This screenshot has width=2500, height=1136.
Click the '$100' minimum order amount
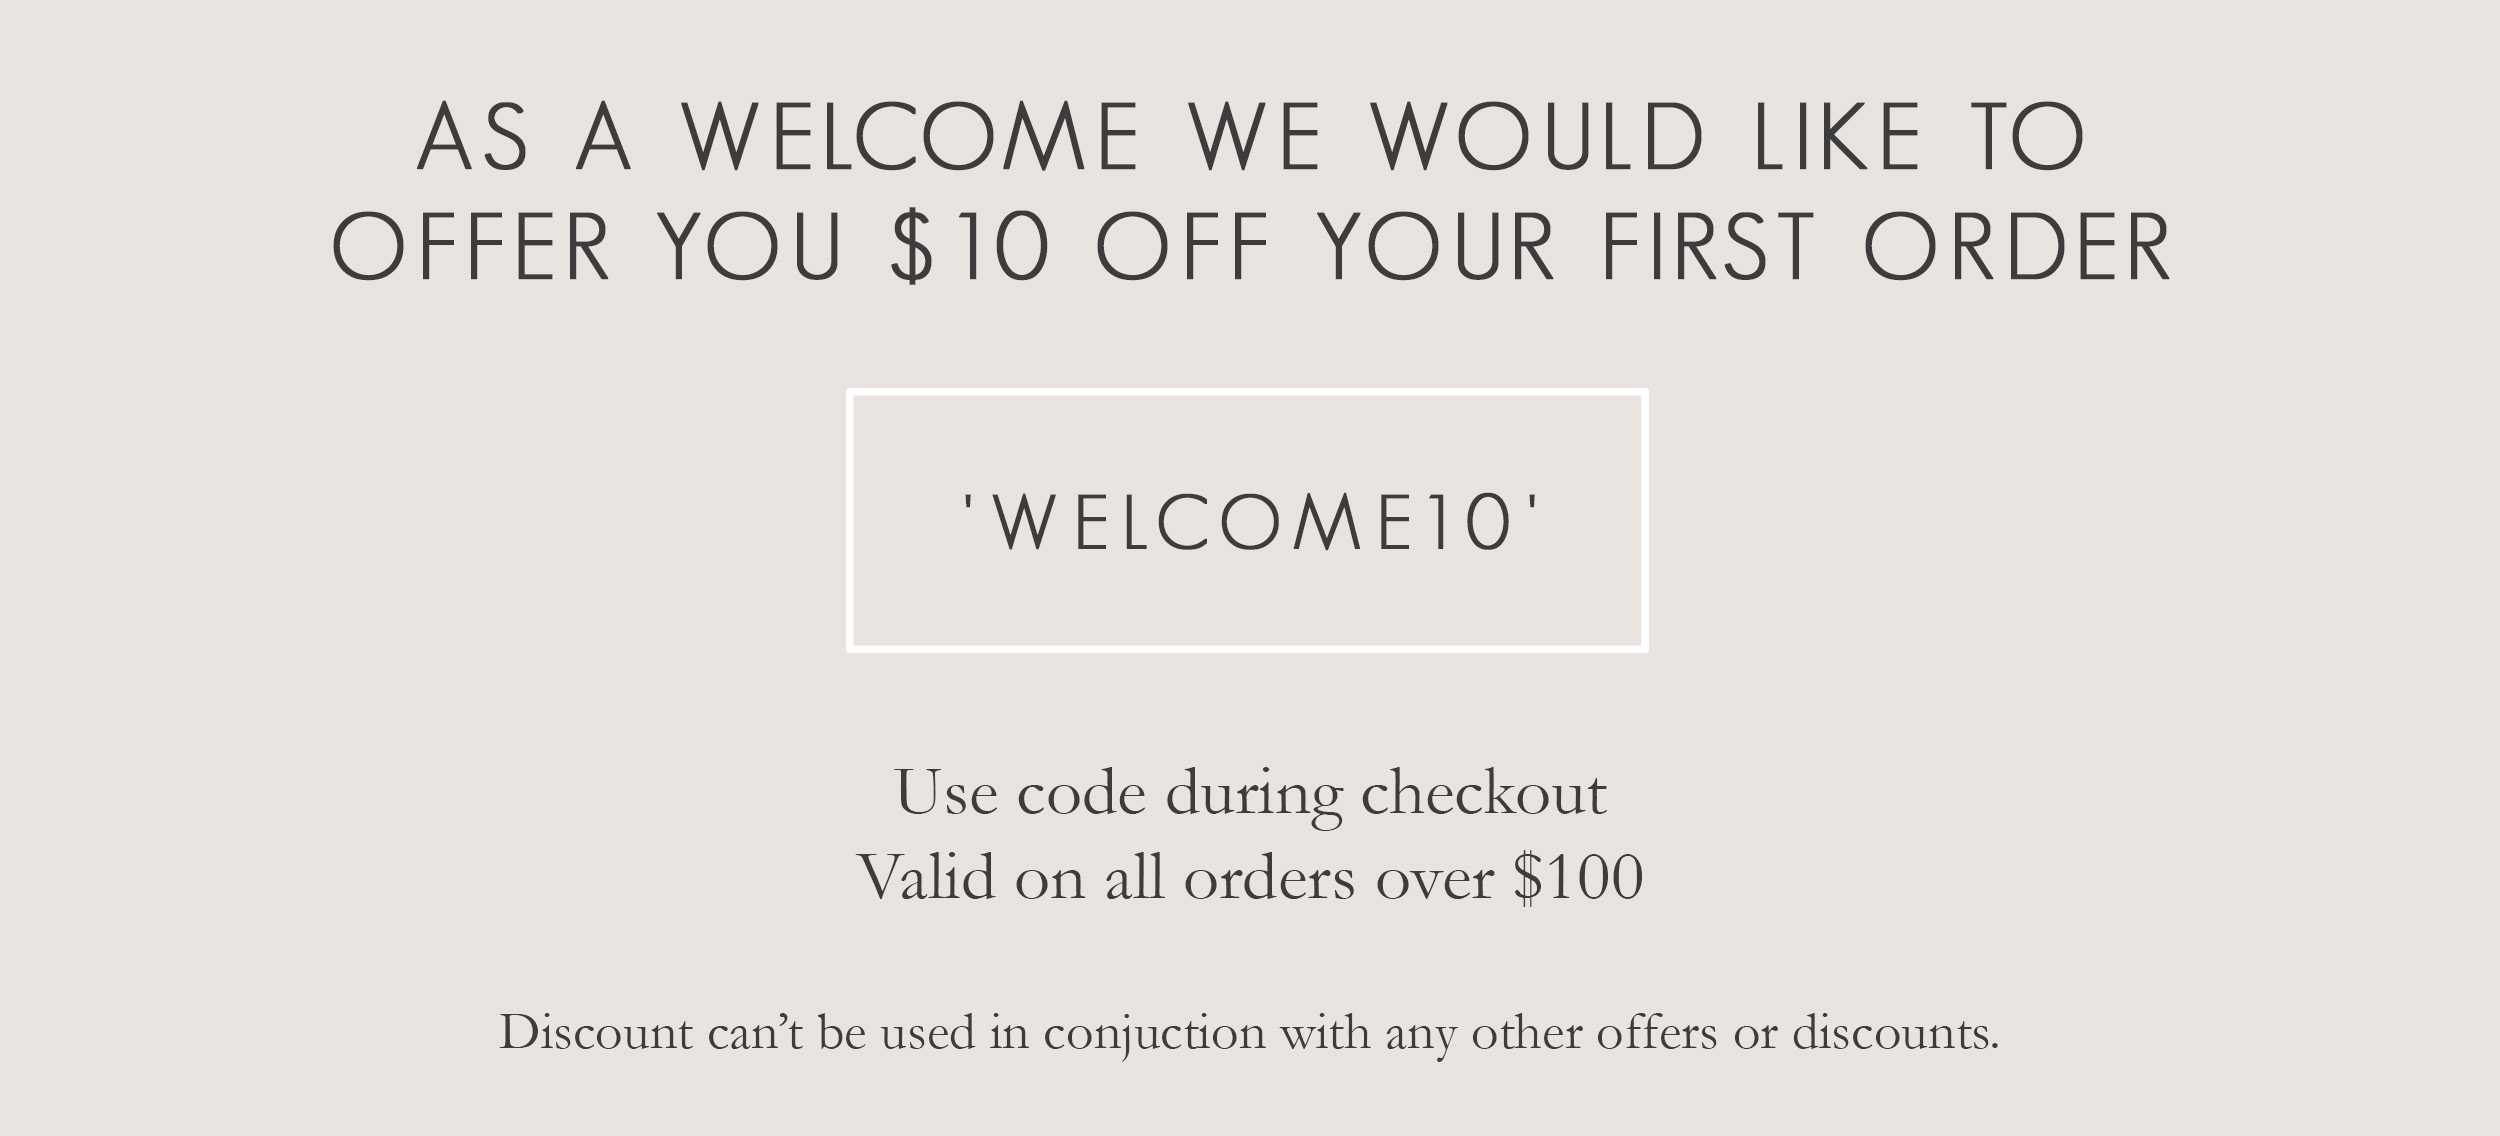[x=1578, y=878]
